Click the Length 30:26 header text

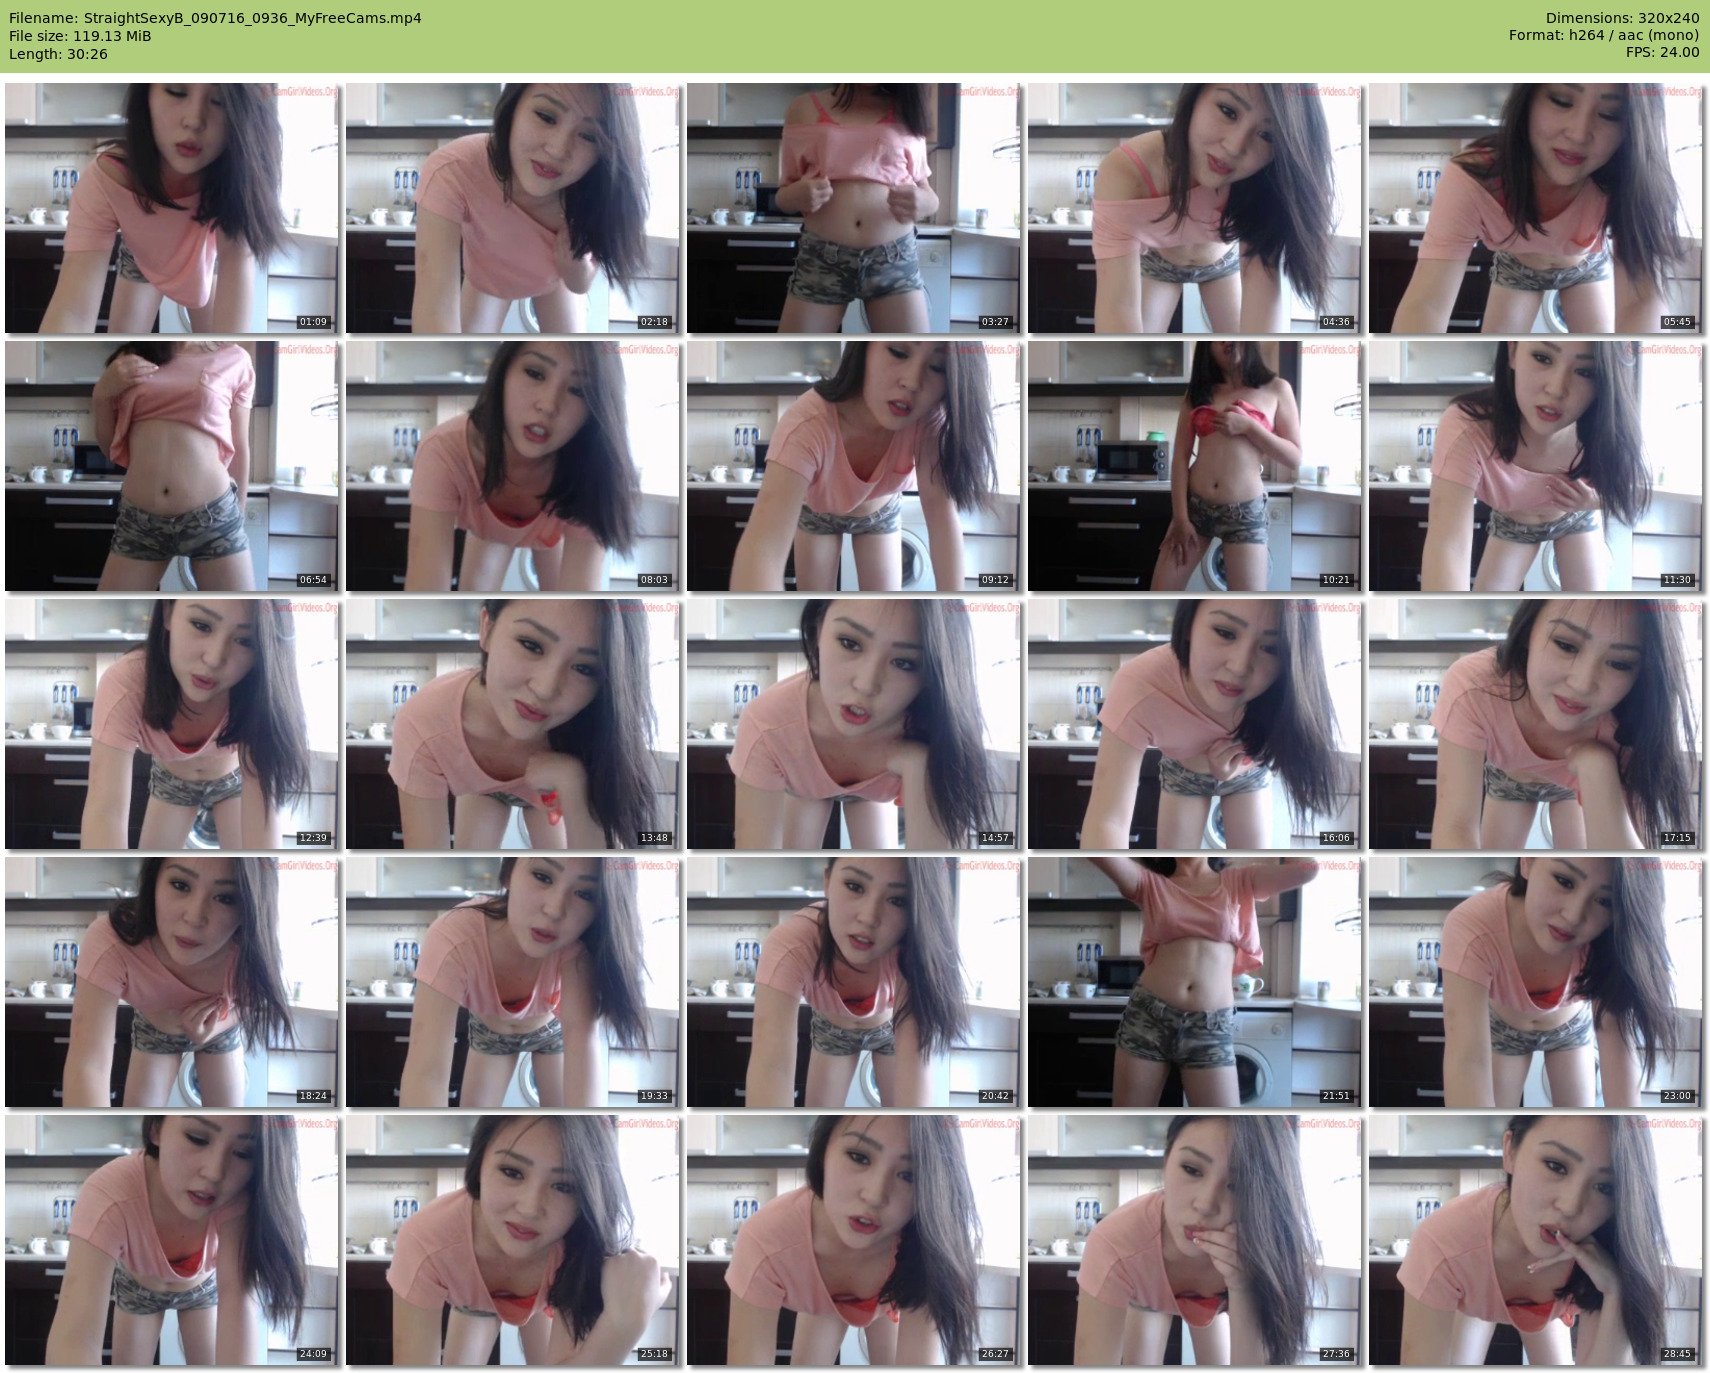(x=58, y=54)
